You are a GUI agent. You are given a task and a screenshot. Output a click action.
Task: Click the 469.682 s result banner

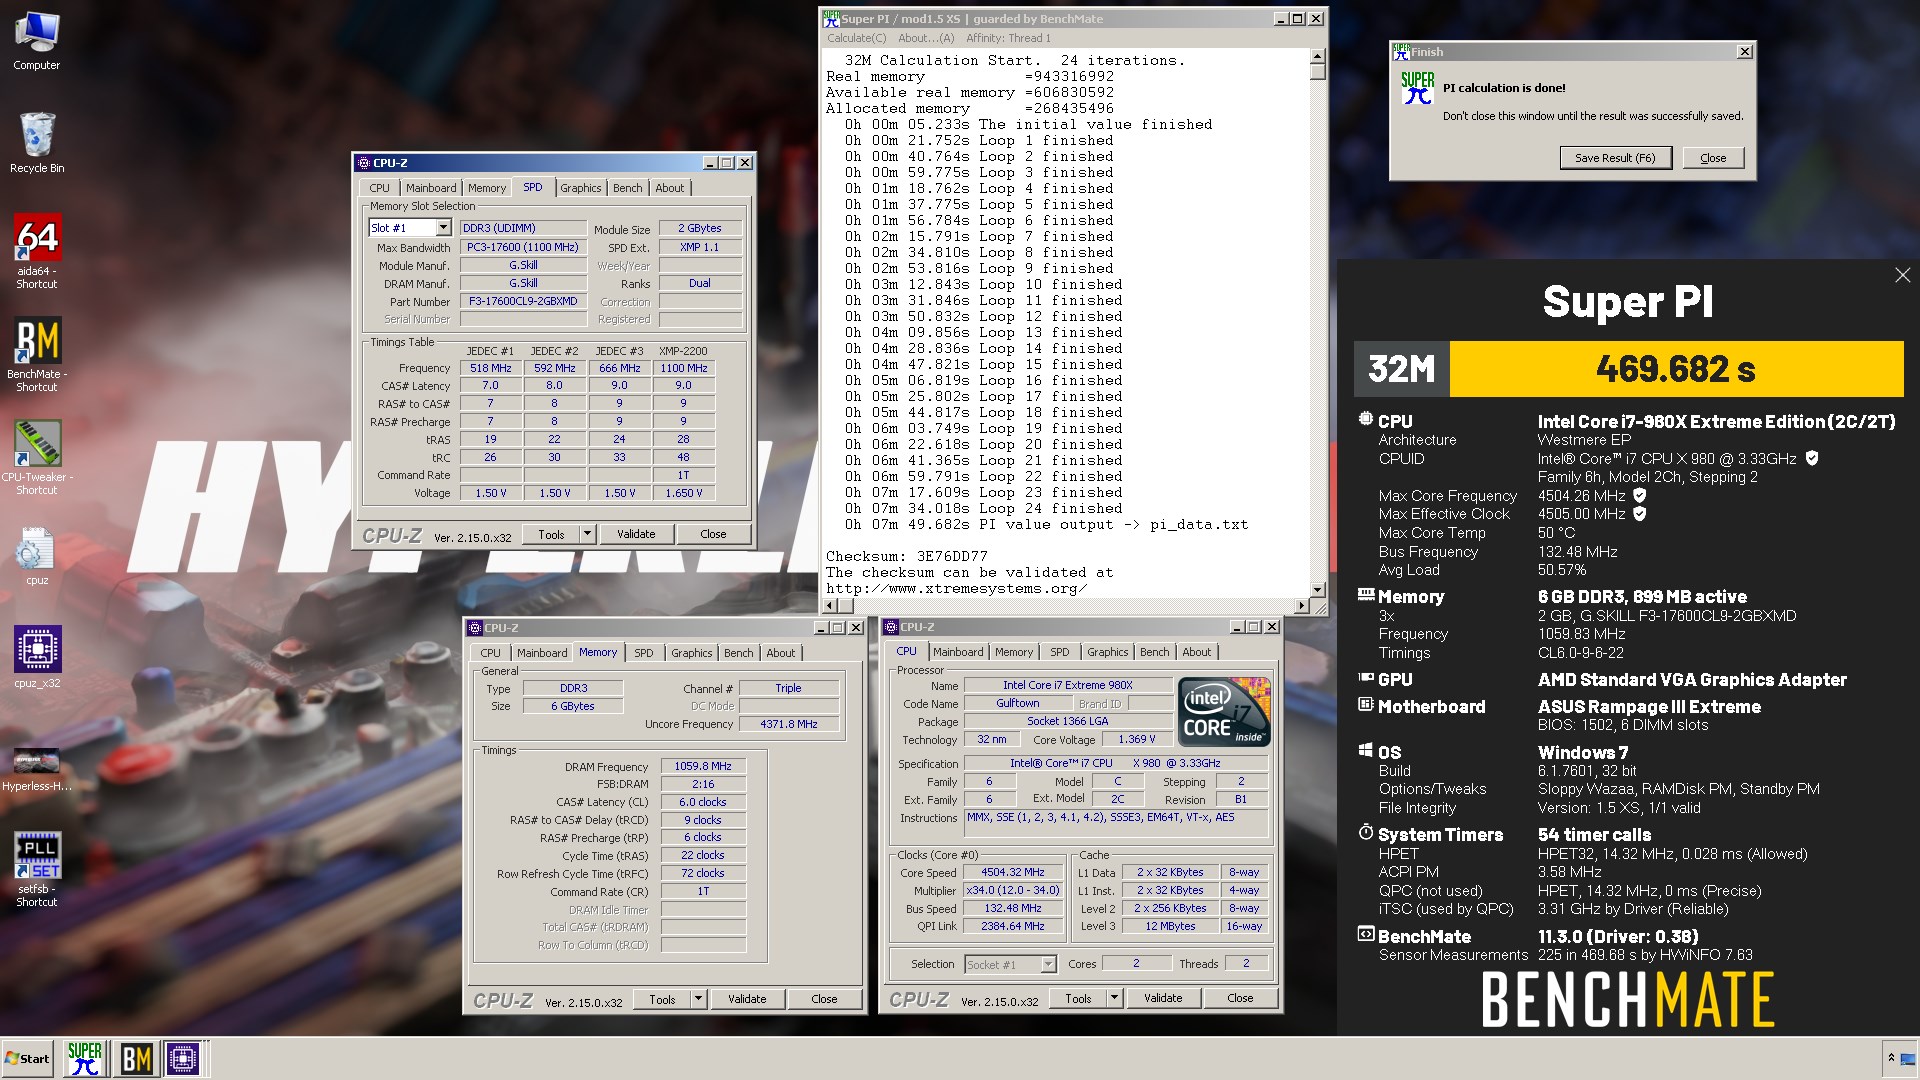tap(1676, 369)
